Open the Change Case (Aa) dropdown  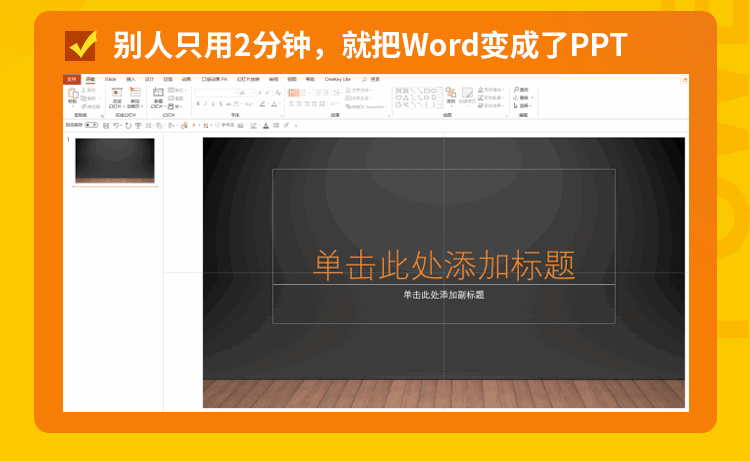[x=248, y=103]
